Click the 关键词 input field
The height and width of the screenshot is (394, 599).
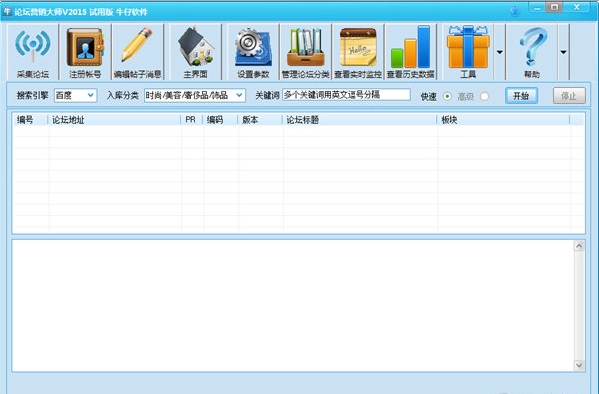click(346, 95)
